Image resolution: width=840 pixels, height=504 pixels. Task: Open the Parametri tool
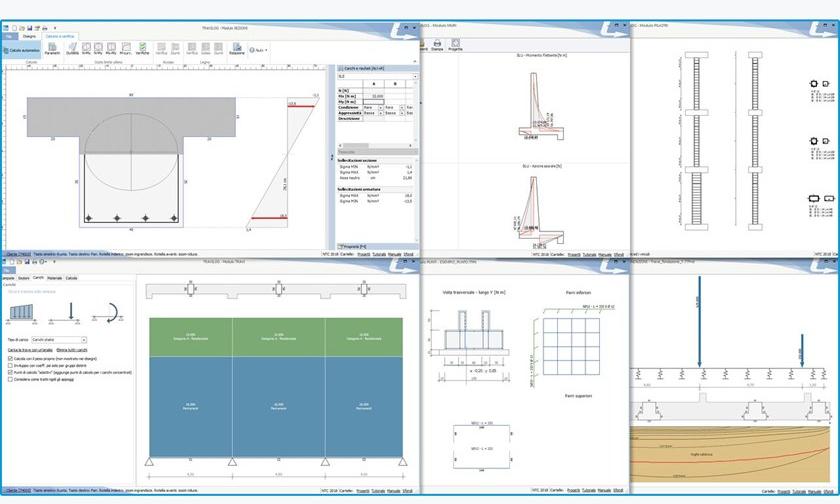(52, 49)
